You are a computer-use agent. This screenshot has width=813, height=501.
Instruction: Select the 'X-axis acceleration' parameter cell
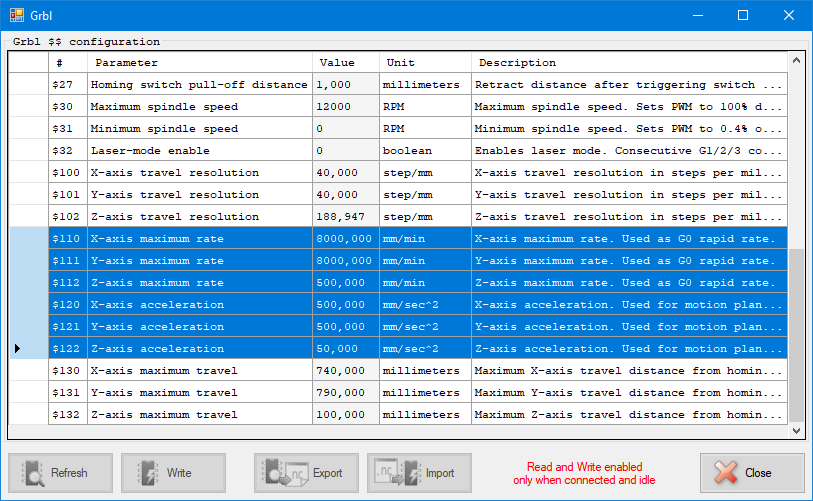point(200,304)
